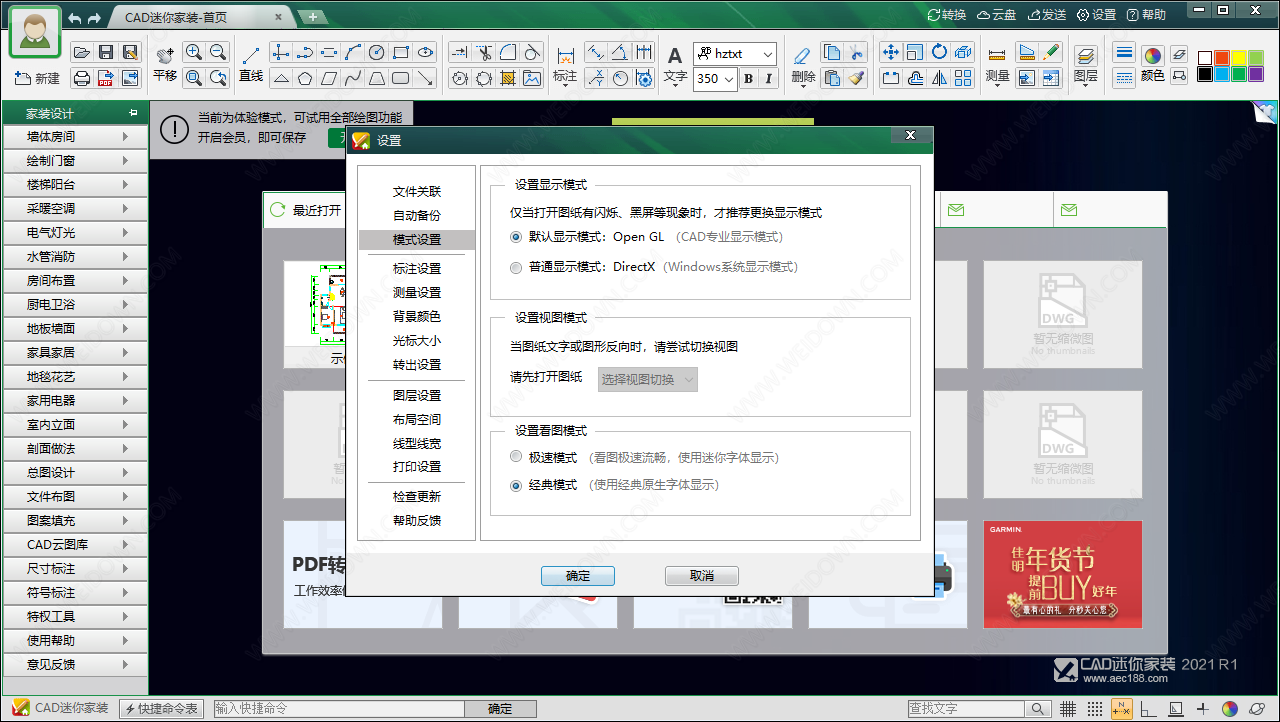Screen dimensions: 1280x722
Task: Click the rotate tool icon
Action: [x=939, y=53]
